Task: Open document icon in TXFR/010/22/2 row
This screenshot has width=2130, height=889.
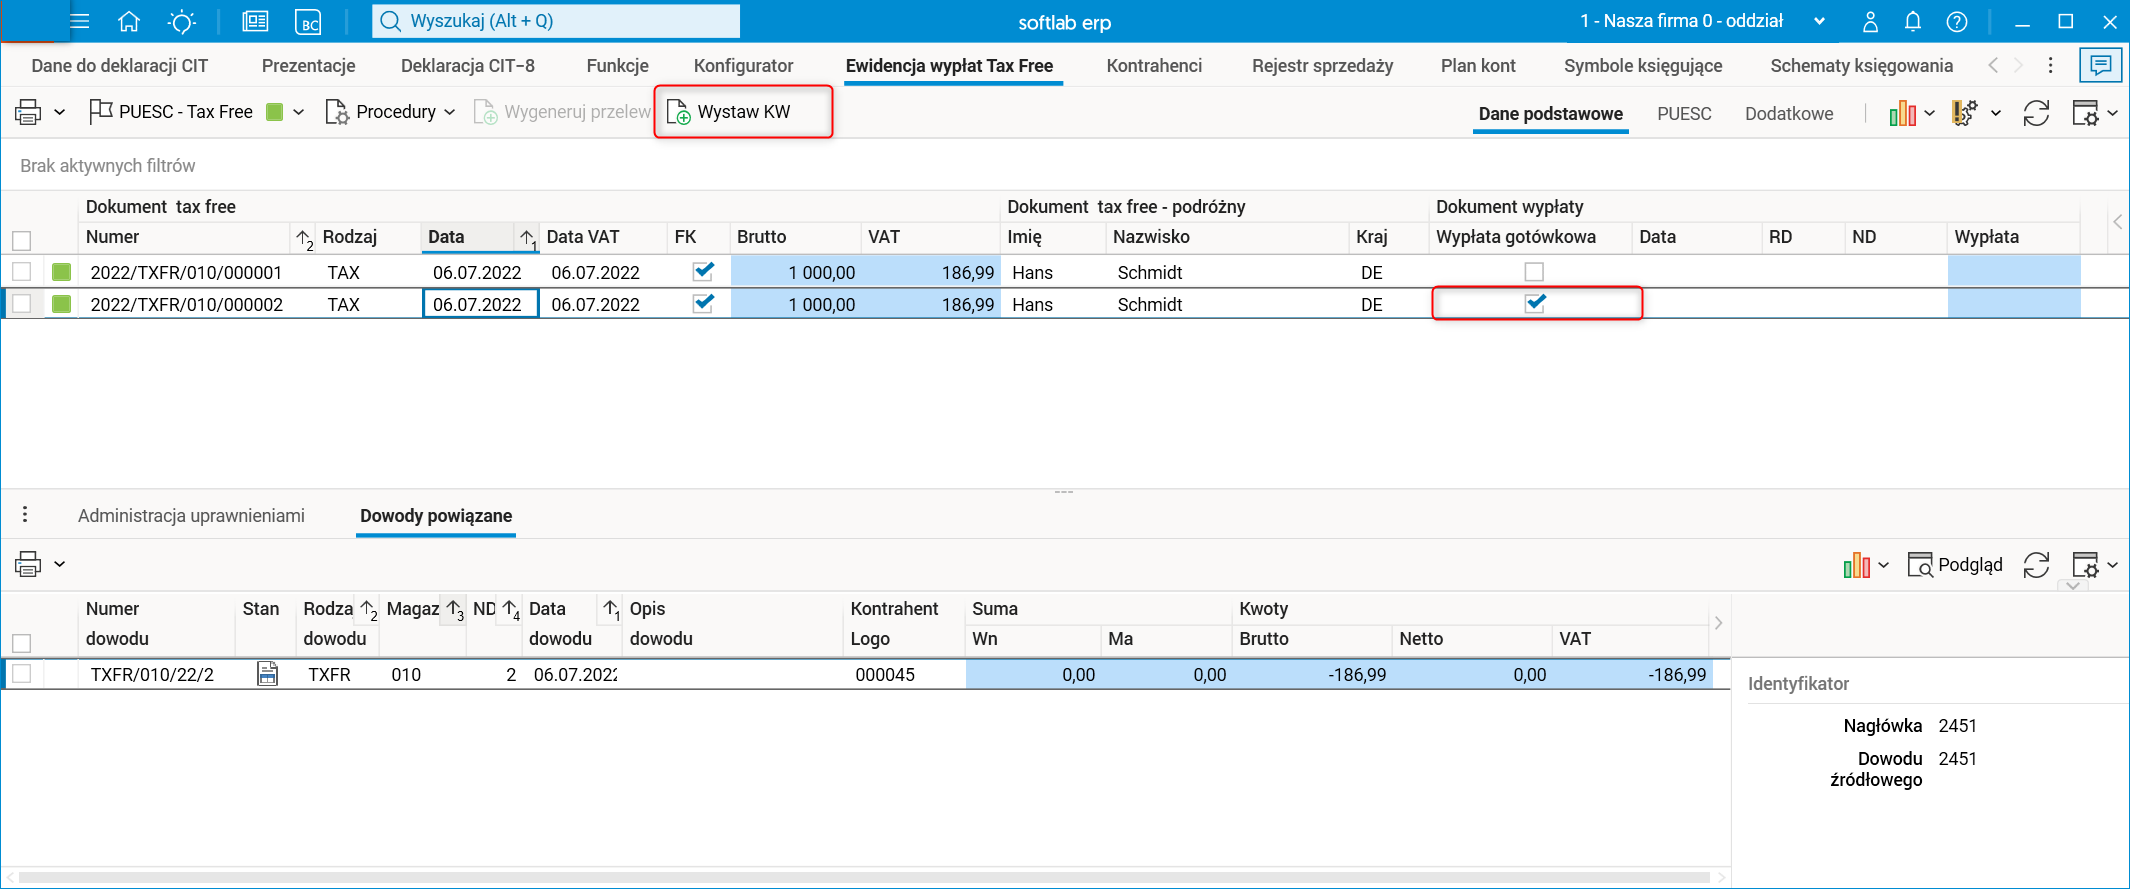Action: [x=267, y=674]
